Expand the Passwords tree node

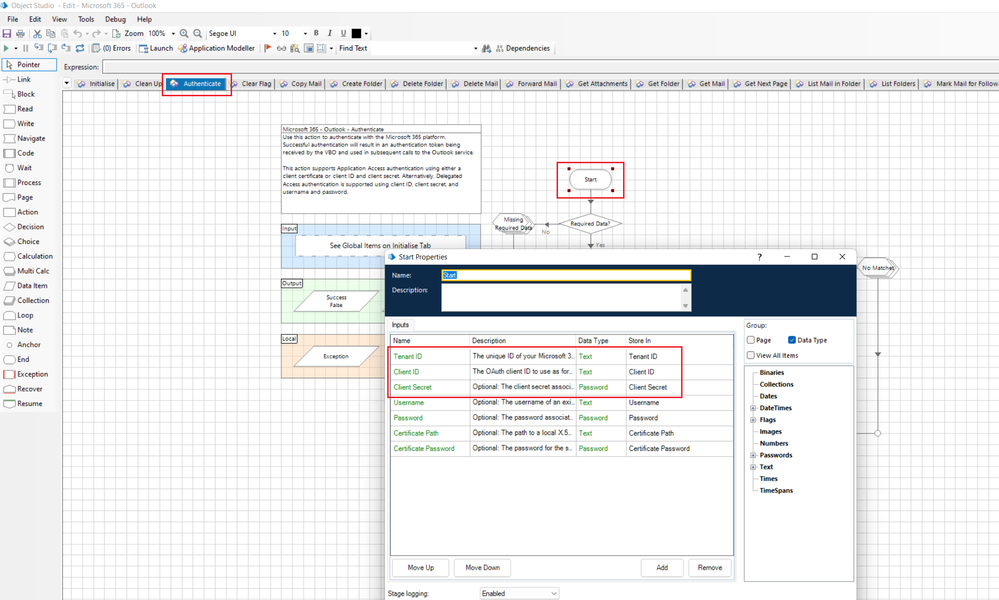[x=752, y=455]
